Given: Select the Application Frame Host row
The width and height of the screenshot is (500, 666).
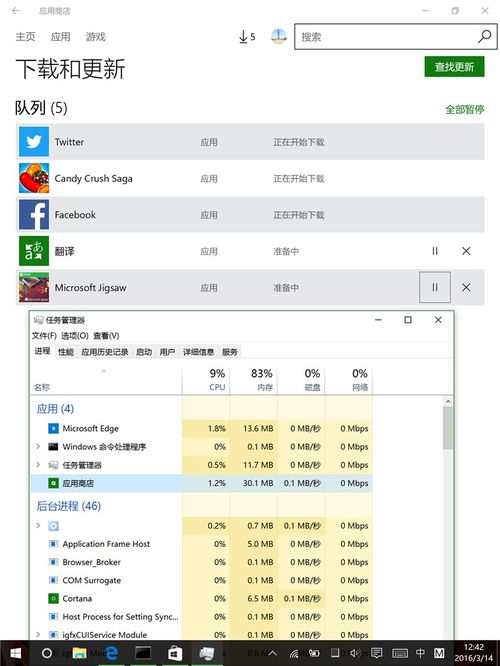Looking at the screenshot, I should 201,544.
